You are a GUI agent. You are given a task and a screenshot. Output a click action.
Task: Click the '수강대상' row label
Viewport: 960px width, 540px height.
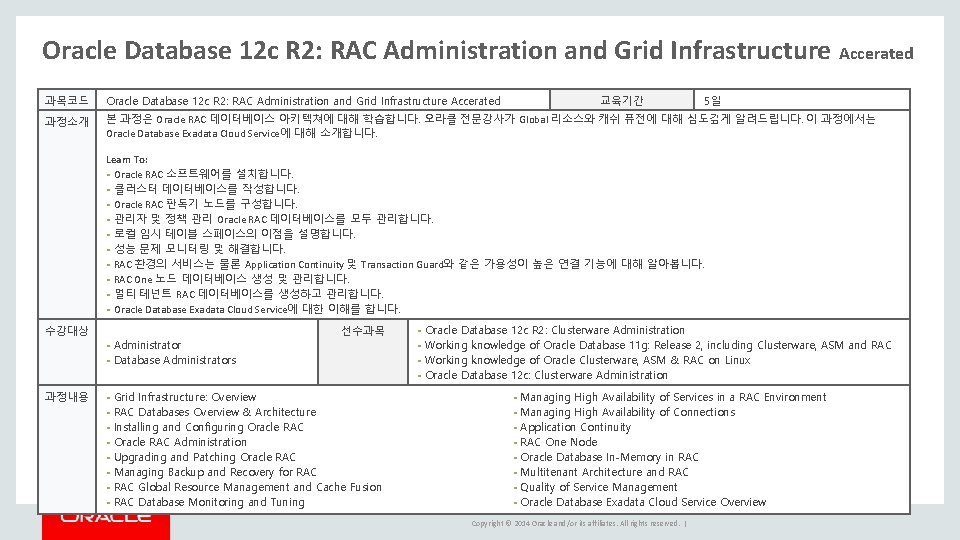pos(67,331)
